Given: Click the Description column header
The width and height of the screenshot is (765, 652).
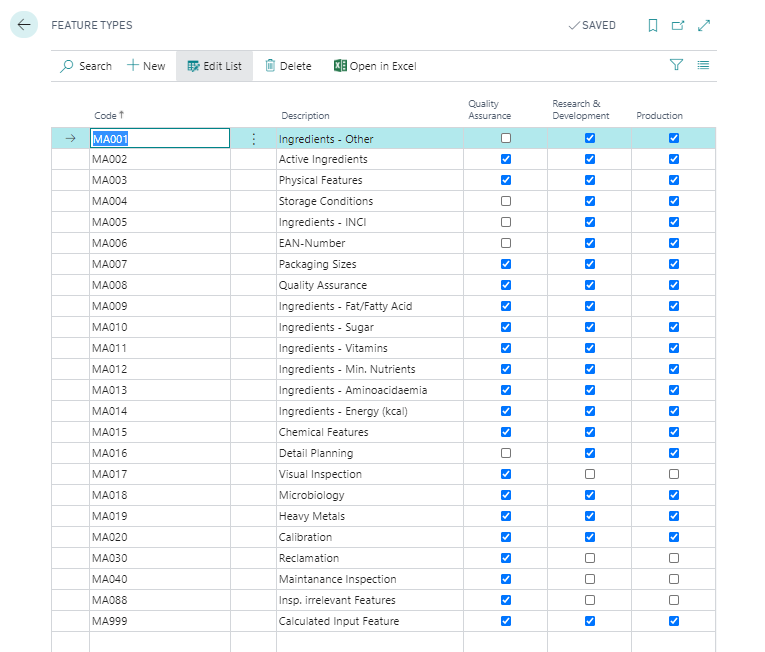Looking at the screenshot, I should pyautogui.click(x=305, y=116).
